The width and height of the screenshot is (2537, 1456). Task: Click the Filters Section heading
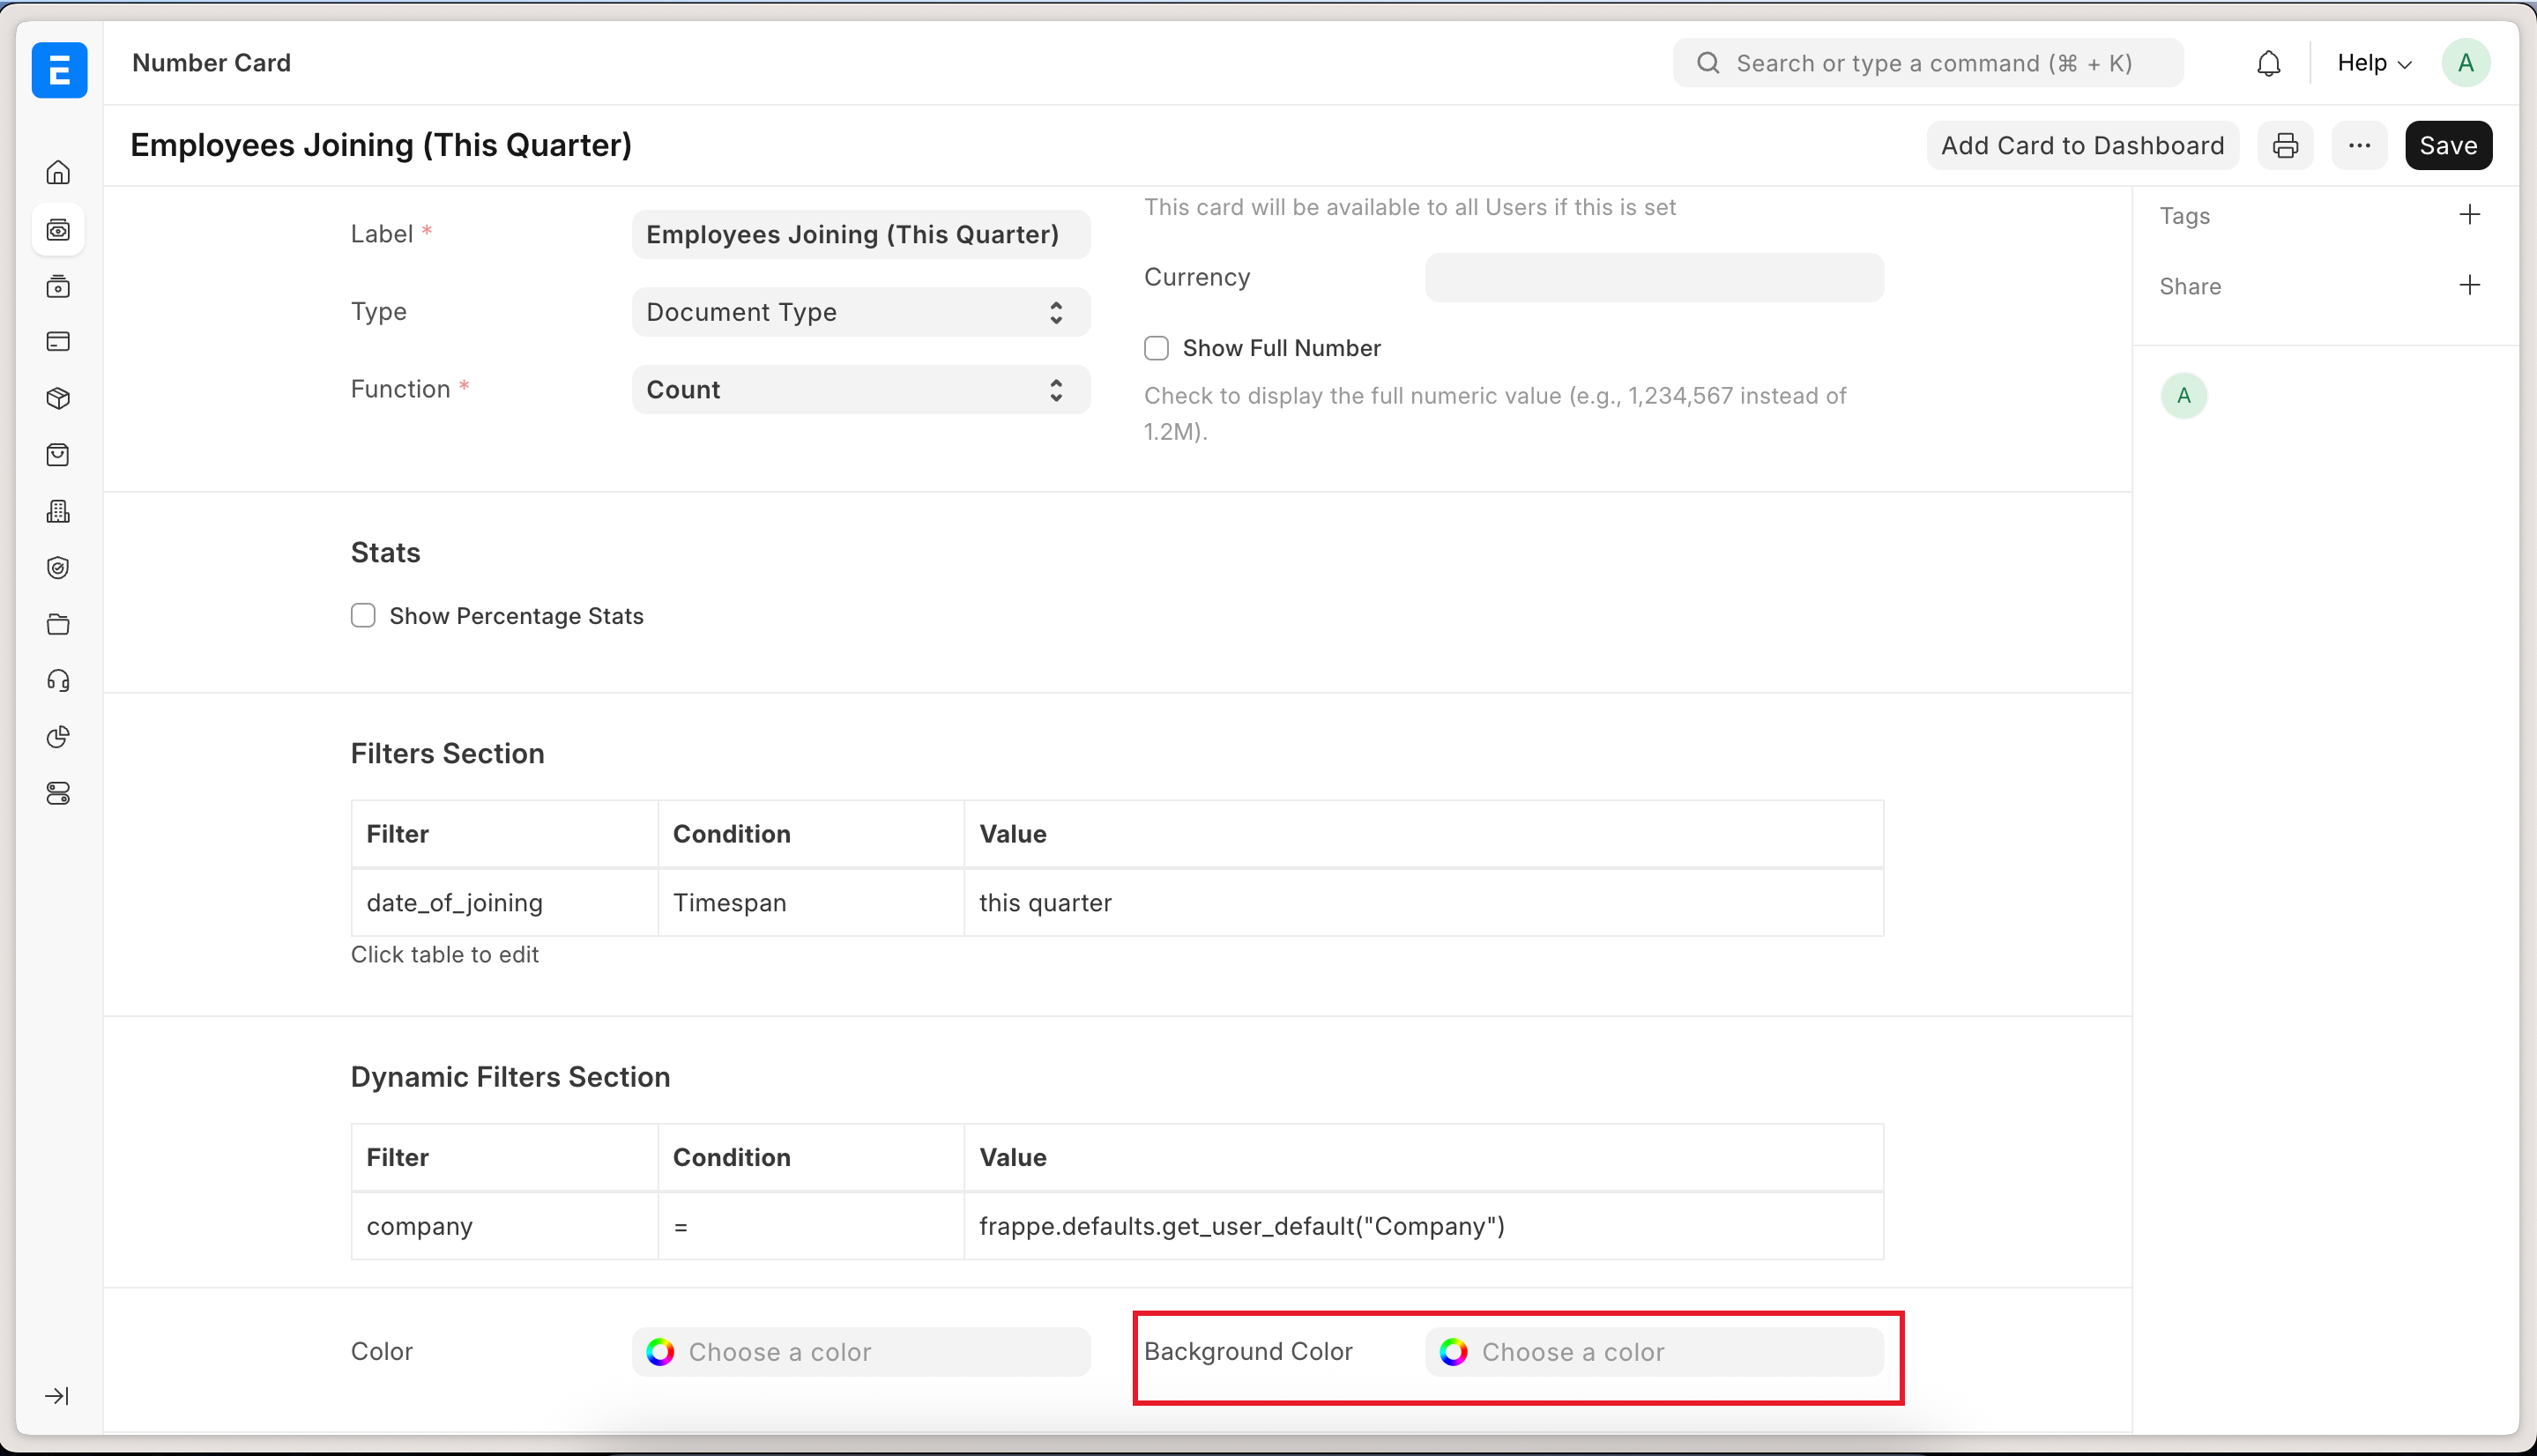pyautogui.click(x=447, y=754)
